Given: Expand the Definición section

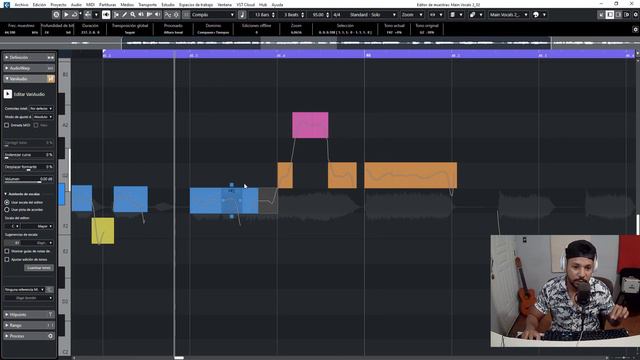Looking at the screenshot, I should coord(29,58).
